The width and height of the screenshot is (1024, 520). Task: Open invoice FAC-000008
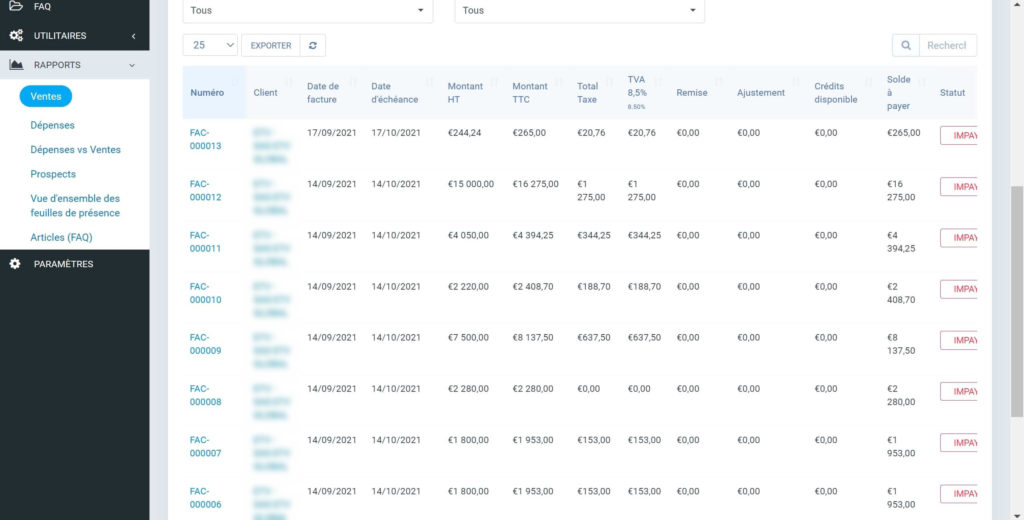(x=205, y=395)
